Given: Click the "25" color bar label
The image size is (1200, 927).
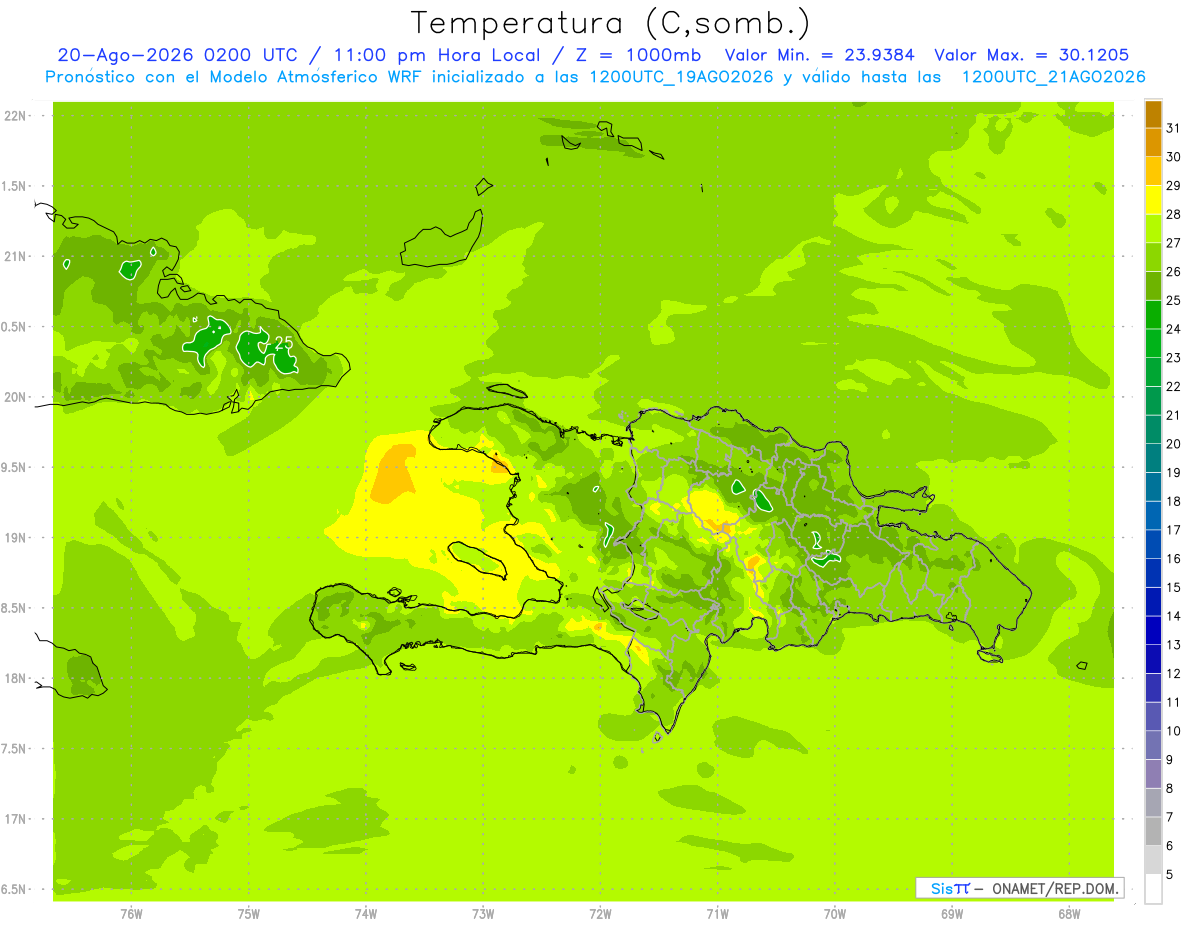Looking at the screenshot, I should [x=1174, y=300].
